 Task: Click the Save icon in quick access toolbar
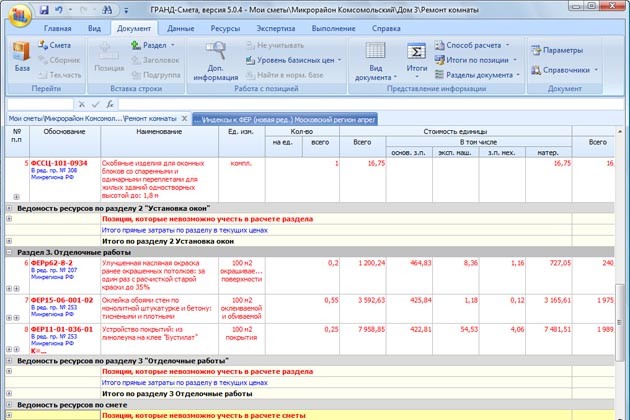point(44,10)
